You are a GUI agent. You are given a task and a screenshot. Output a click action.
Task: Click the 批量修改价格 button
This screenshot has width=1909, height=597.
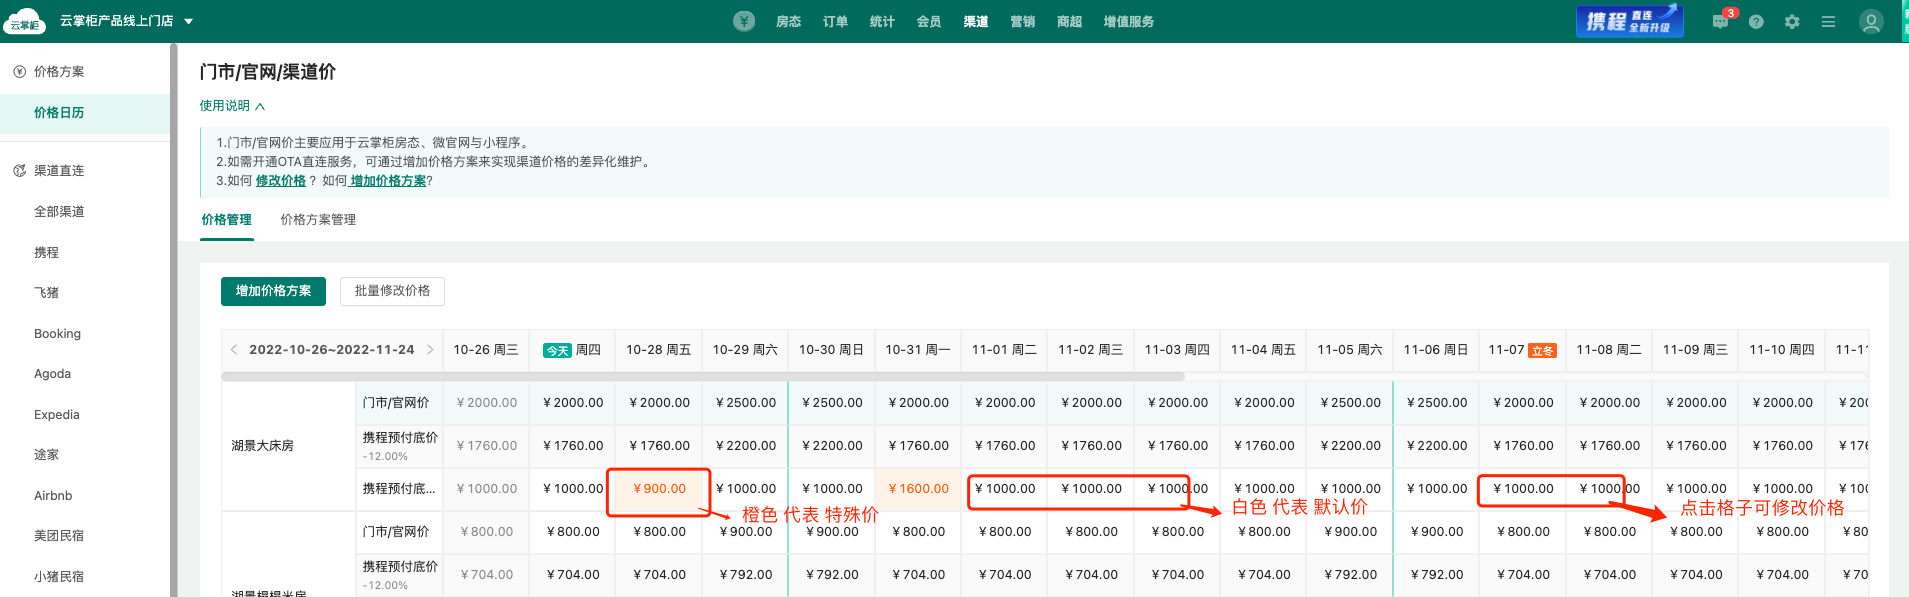click(392, 291)
